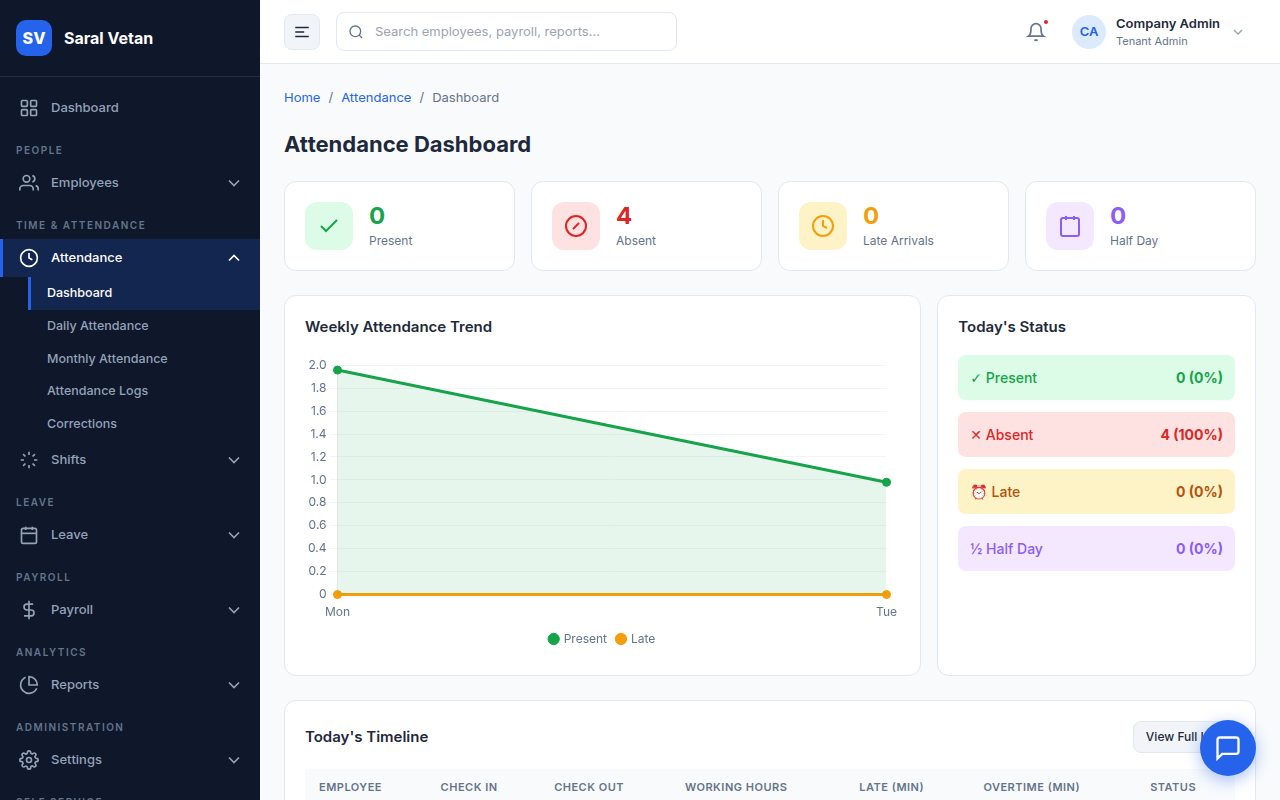Image resolution: width=1280 pixels, height=800 pixels.
Task: Expand the Employees menu chevron
Action: click(234, 183)
